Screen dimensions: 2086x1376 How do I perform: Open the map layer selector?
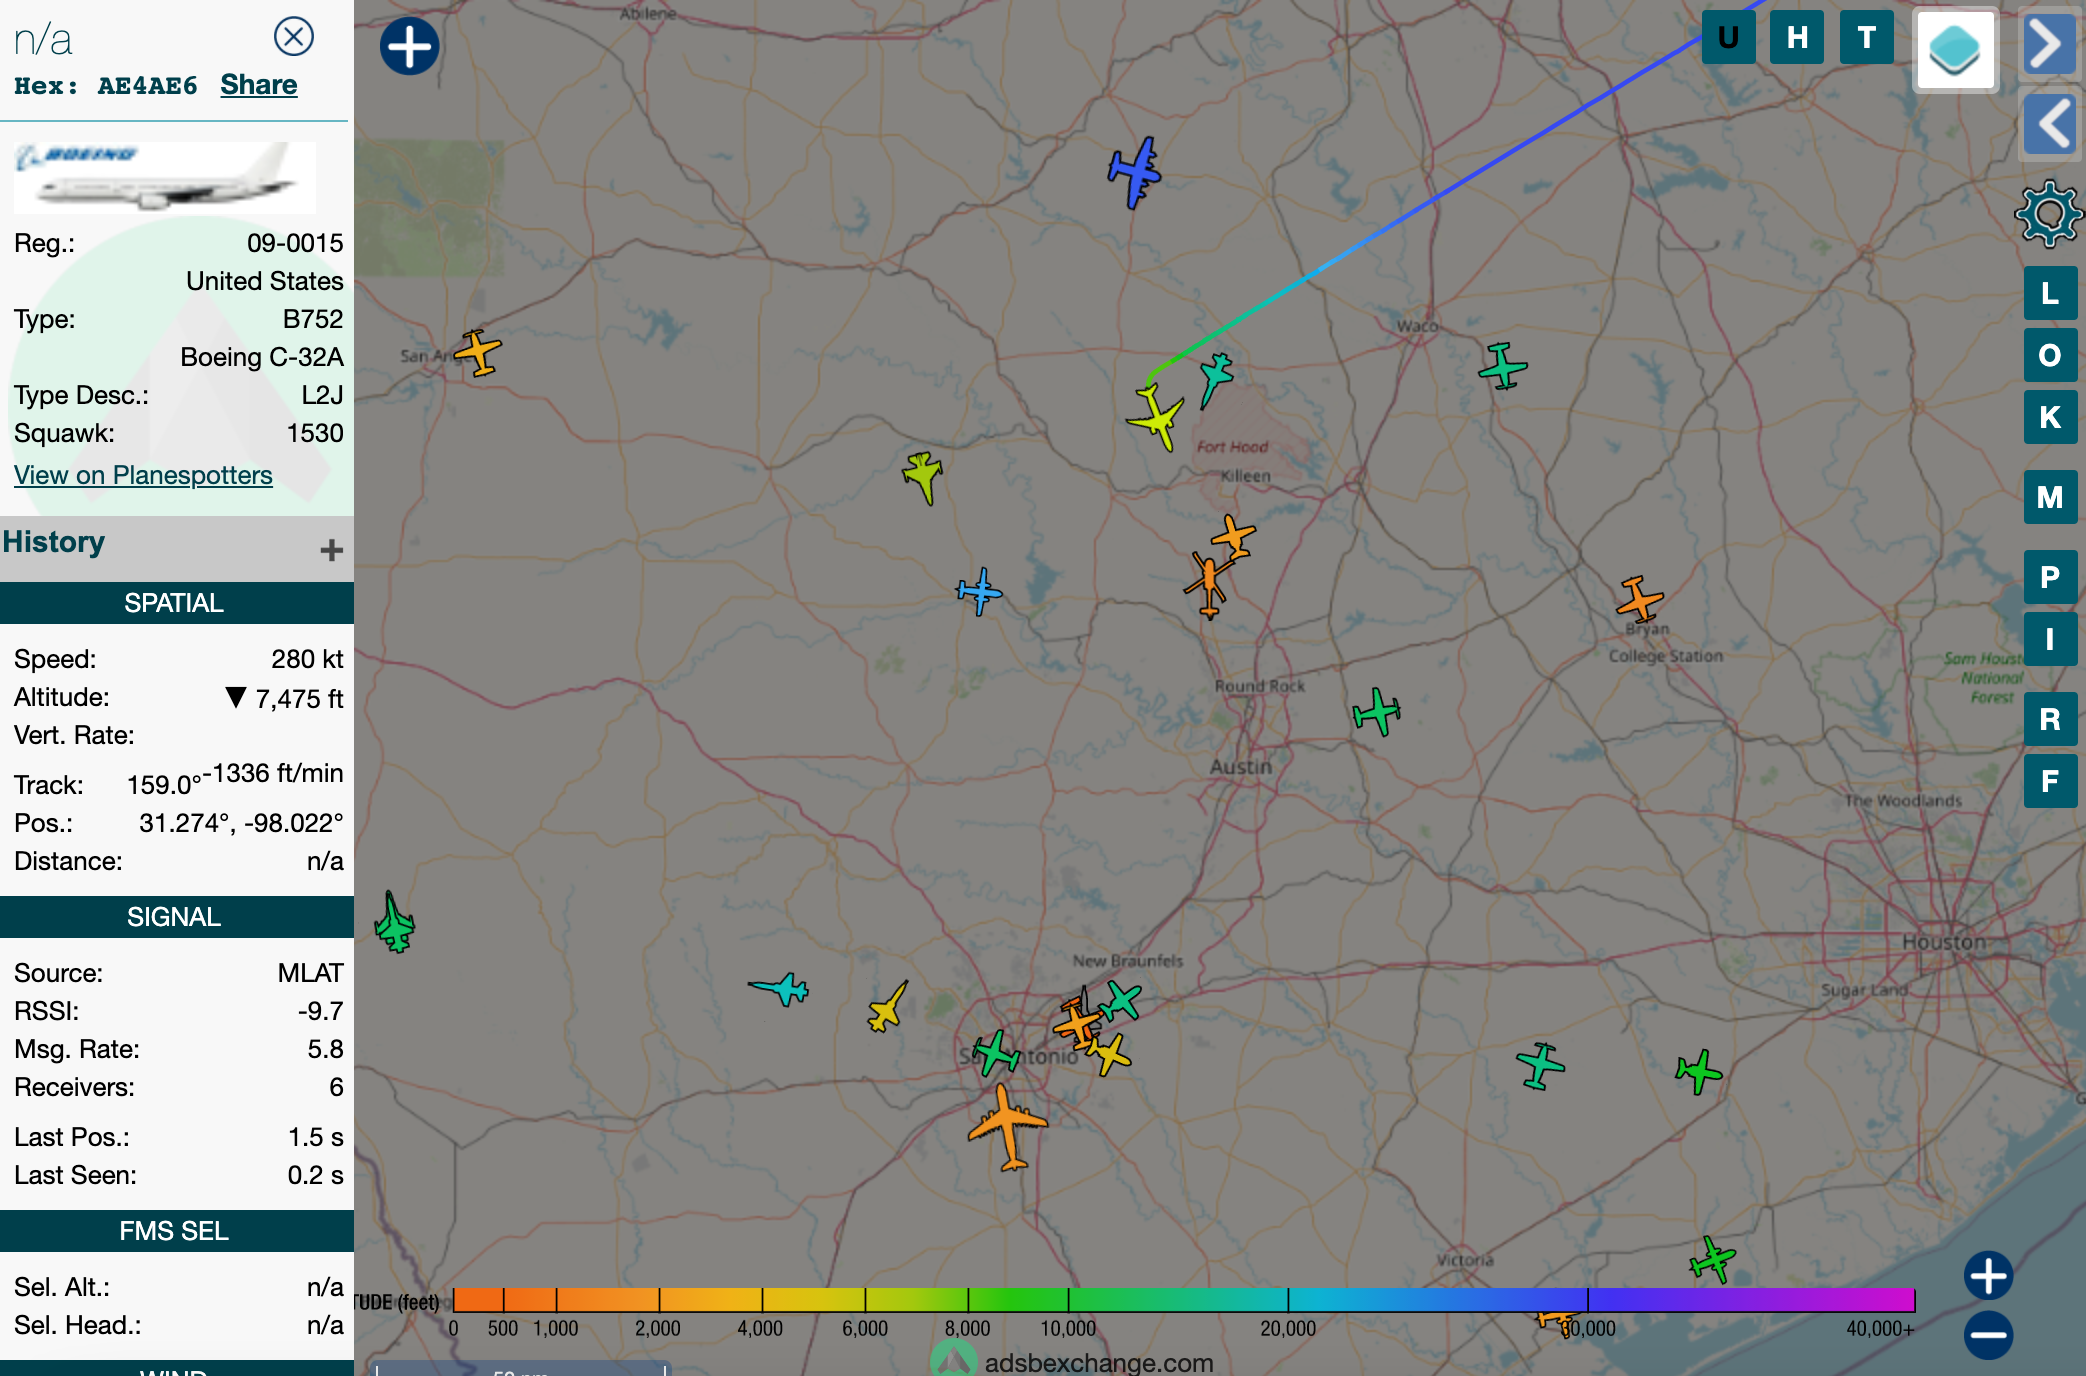coord(1955,50)
